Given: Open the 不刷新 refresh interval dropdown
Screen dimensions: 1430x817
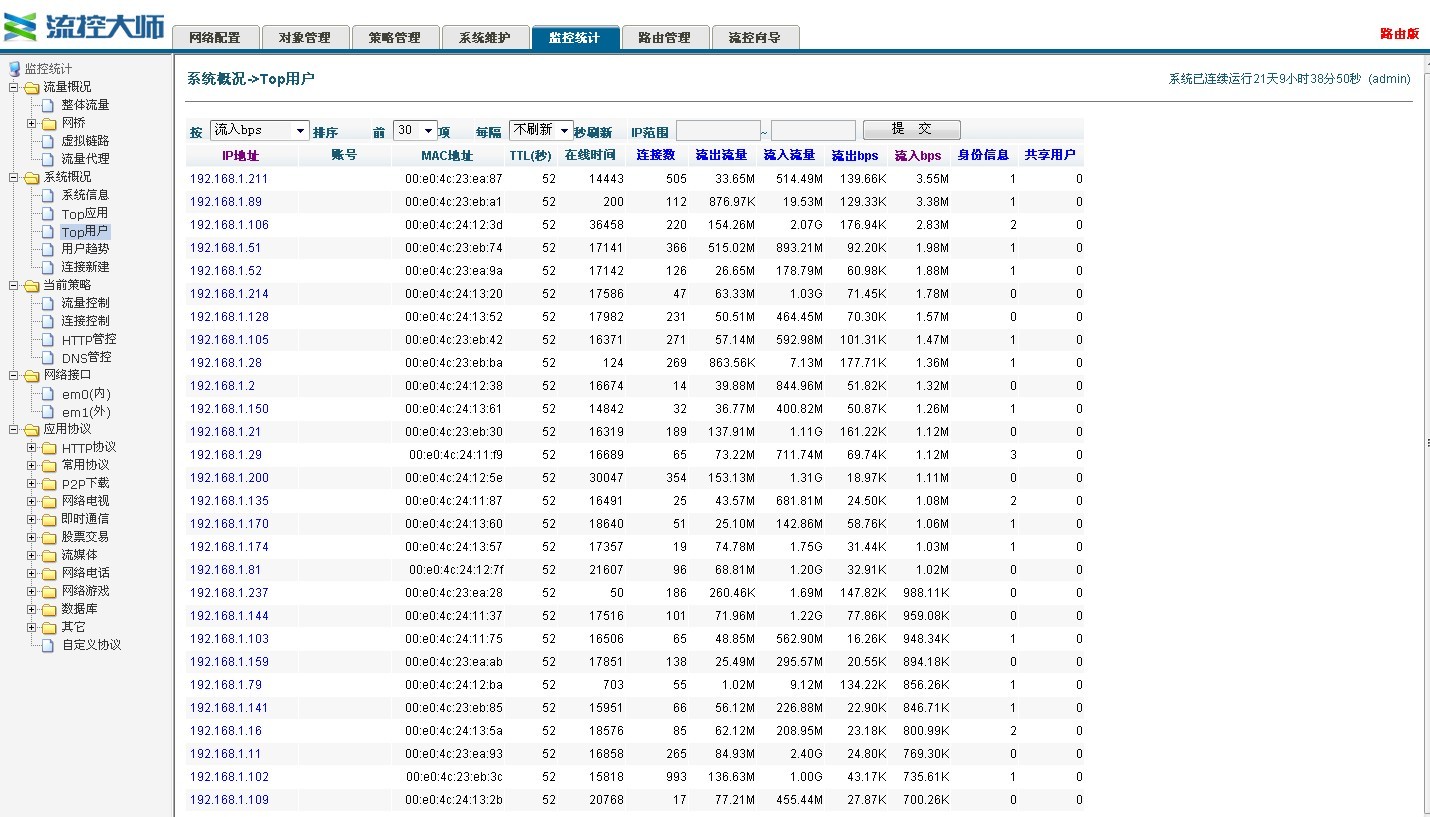Looking at the screenshot, I should click(x=541, y=130).
